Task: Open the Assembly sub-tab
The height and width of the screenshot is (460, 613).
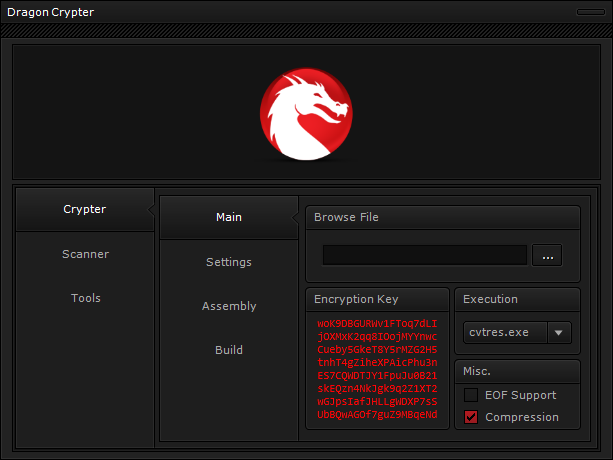Action: (229, 306)
